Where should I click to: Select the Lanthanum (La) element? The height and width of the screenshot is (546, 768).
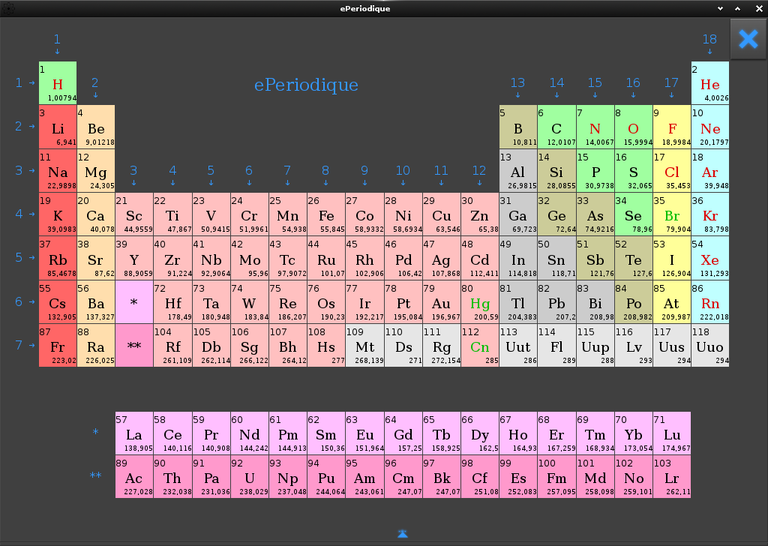tap(134, 434)
